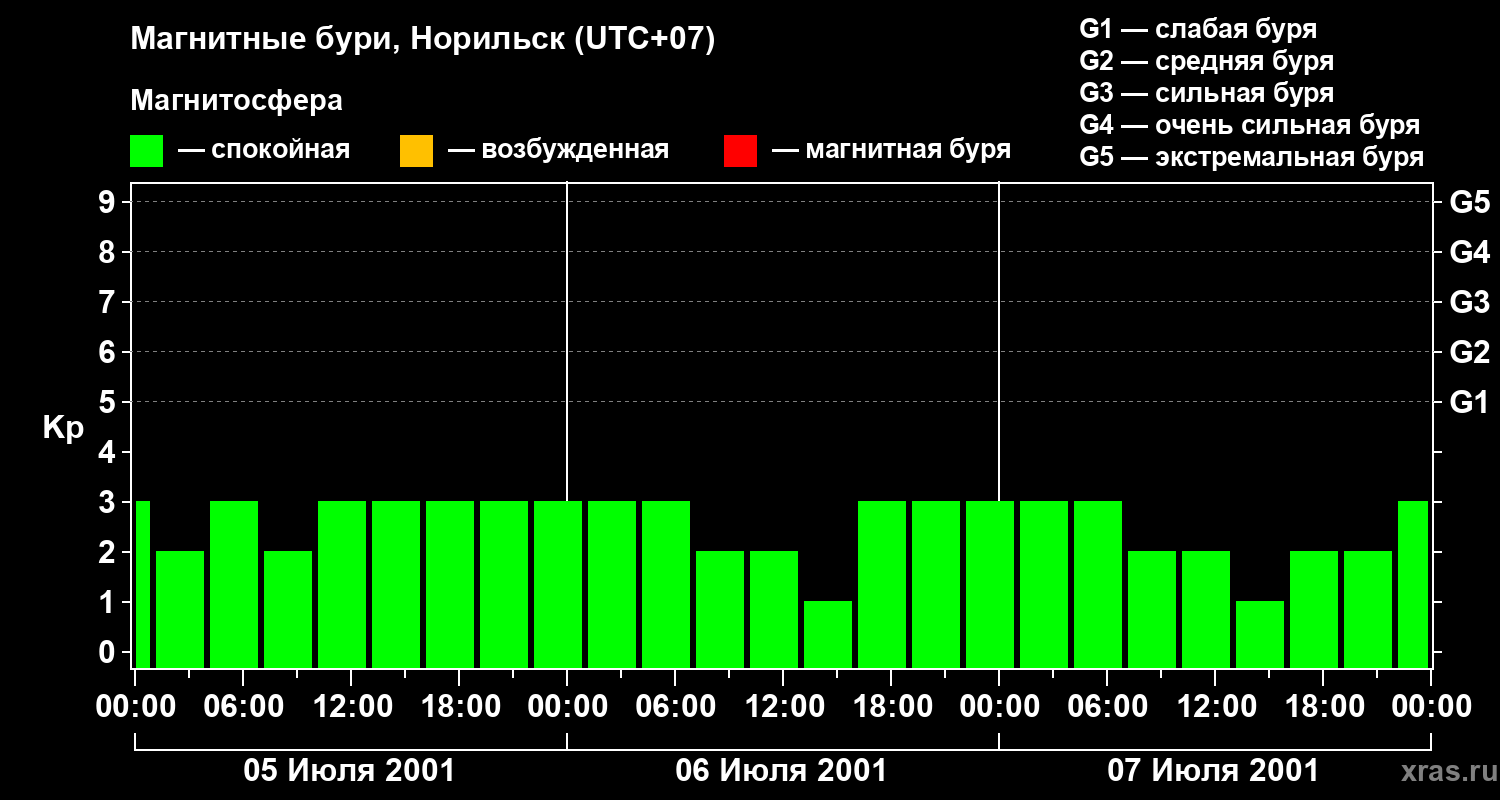Click the '— спокойная' legend label
The width and height of the screenshot is (1500, 800).
[x=264, y=151]
